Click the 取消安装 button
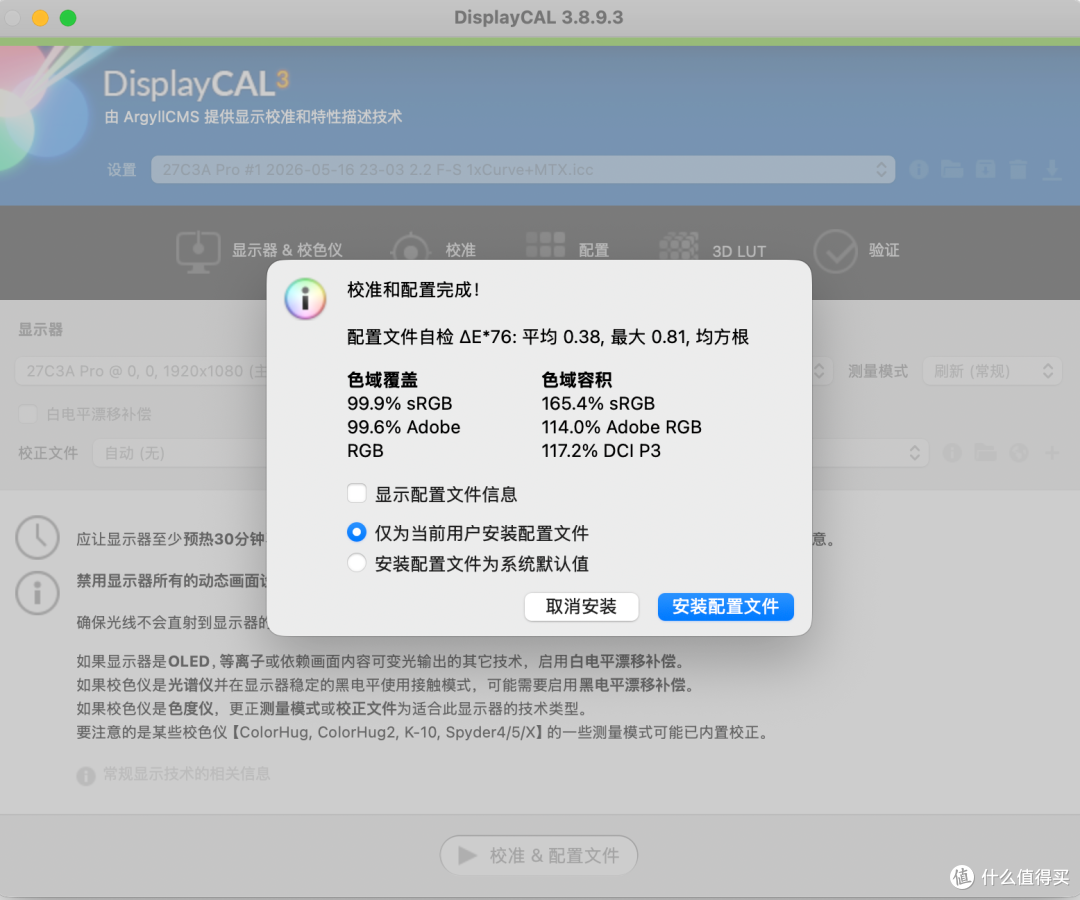 click(581, 607)
